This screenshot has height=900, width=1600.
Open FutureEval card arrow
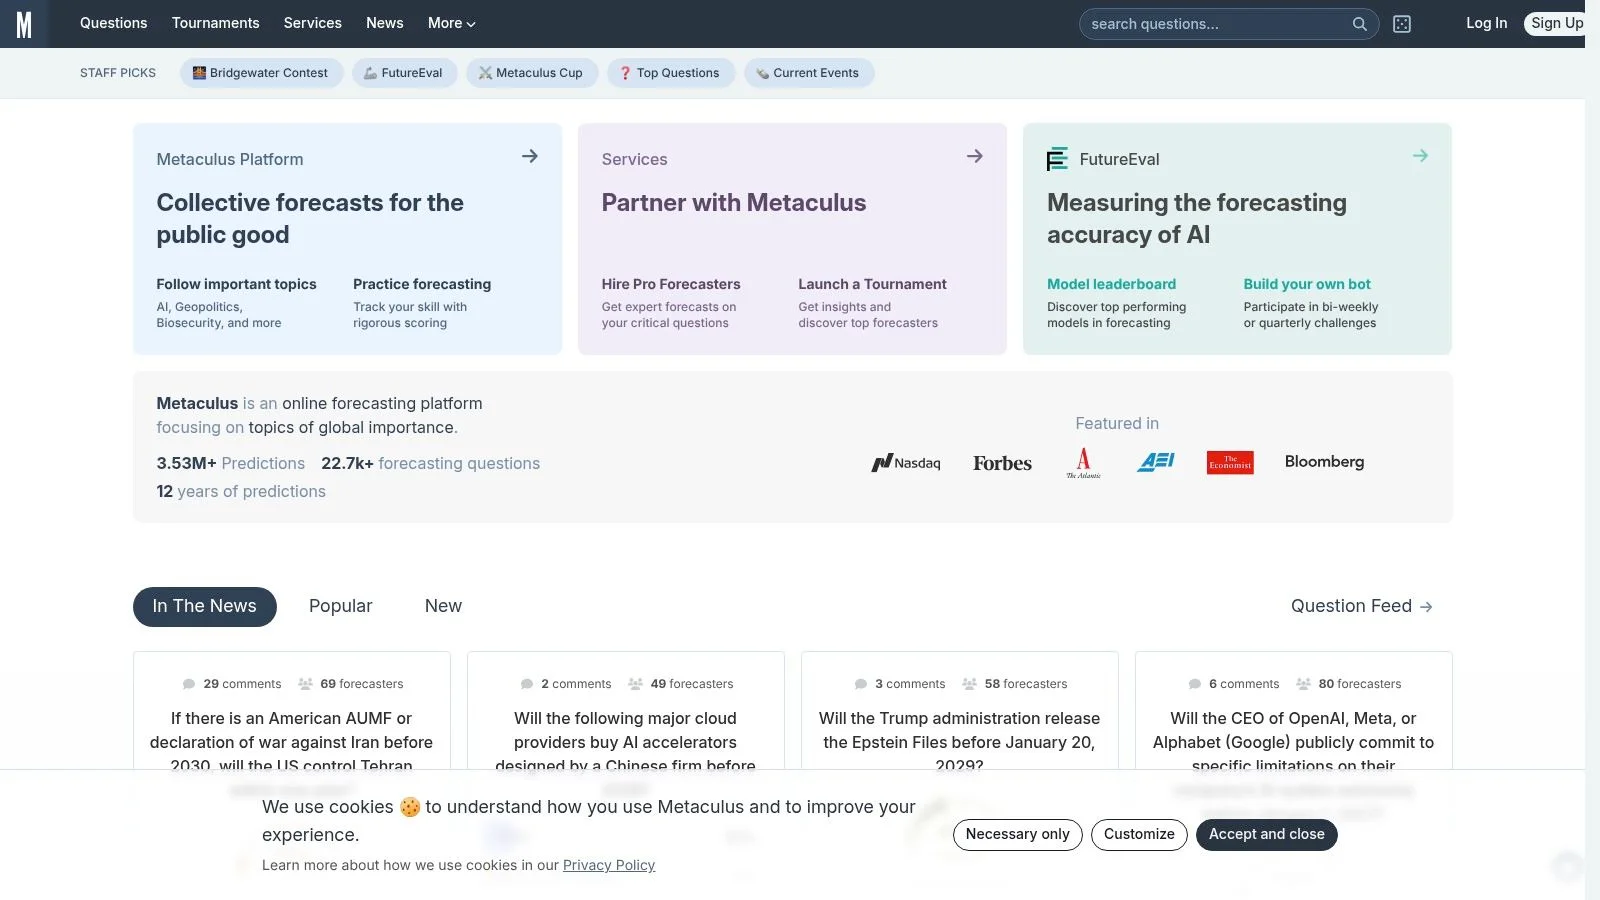point(1420,156)
